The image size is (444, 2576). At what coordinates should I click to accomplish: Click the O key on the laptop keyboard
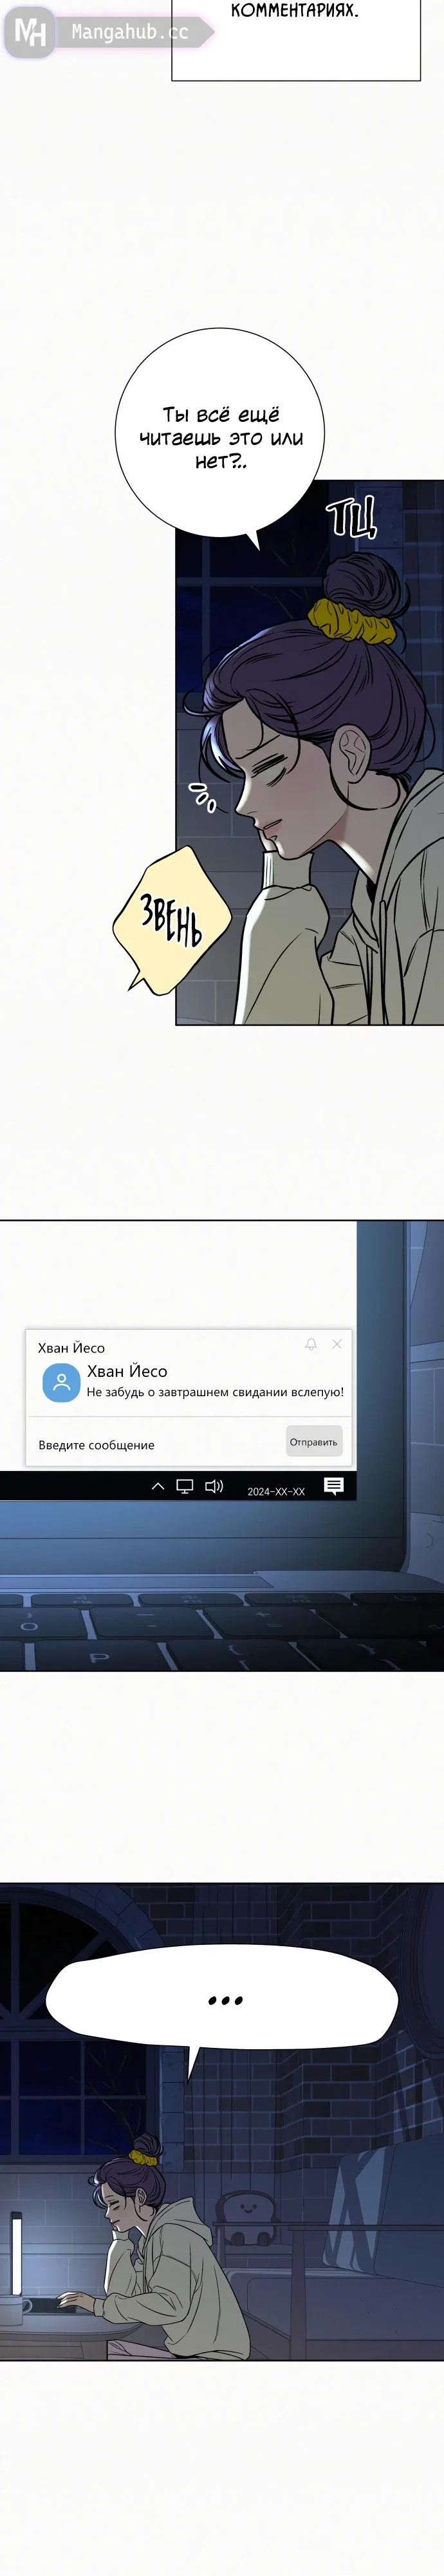click(x=30, y=1626)
